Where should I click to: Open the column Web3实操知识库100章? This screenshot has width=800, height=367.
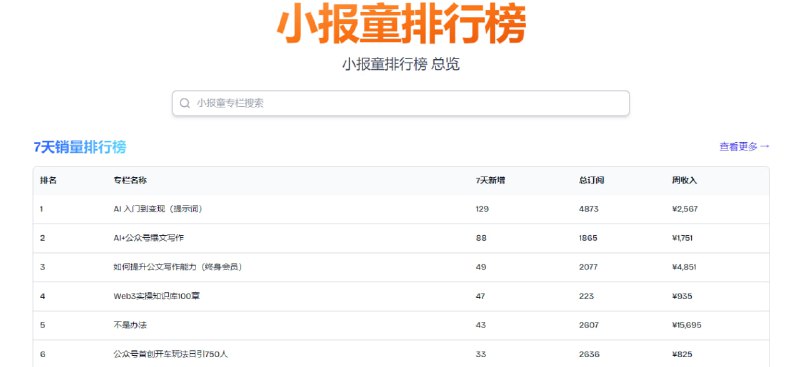(156, 296)
